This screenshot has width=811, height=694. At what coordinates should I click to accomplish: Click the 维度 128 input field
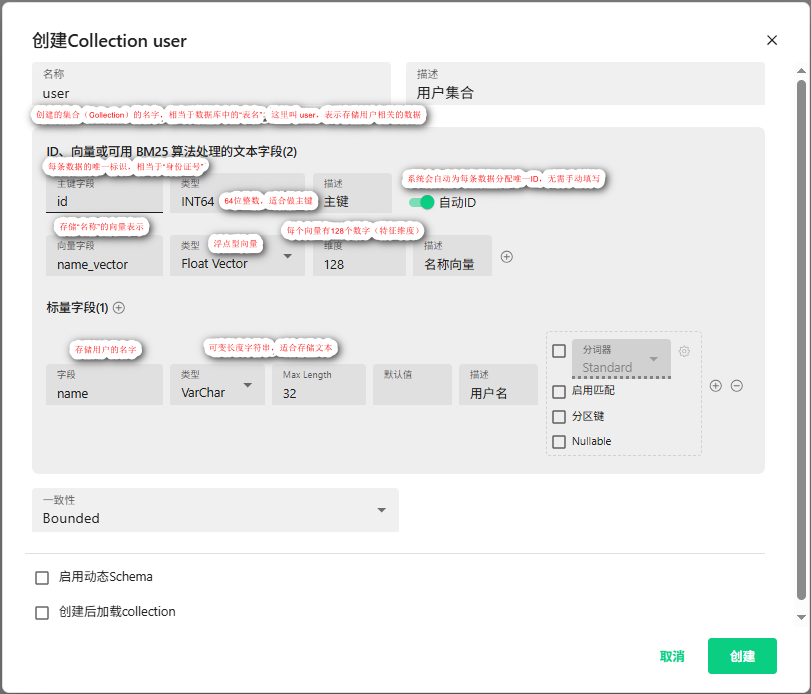[x=359, y=264]
